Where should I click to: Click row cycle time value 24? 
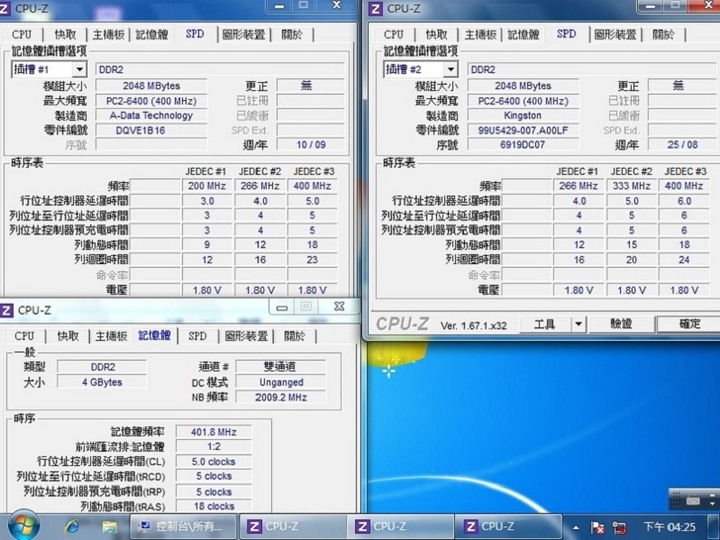684,260
